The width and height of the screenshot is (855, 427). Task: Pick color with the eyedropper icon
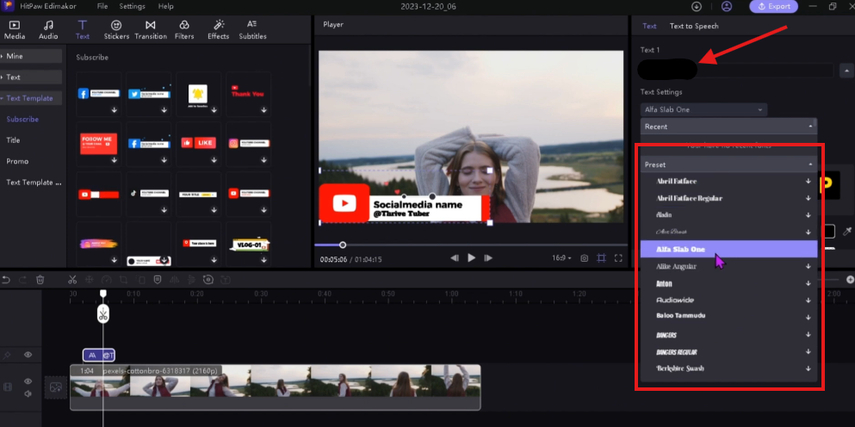click(847, 232)
